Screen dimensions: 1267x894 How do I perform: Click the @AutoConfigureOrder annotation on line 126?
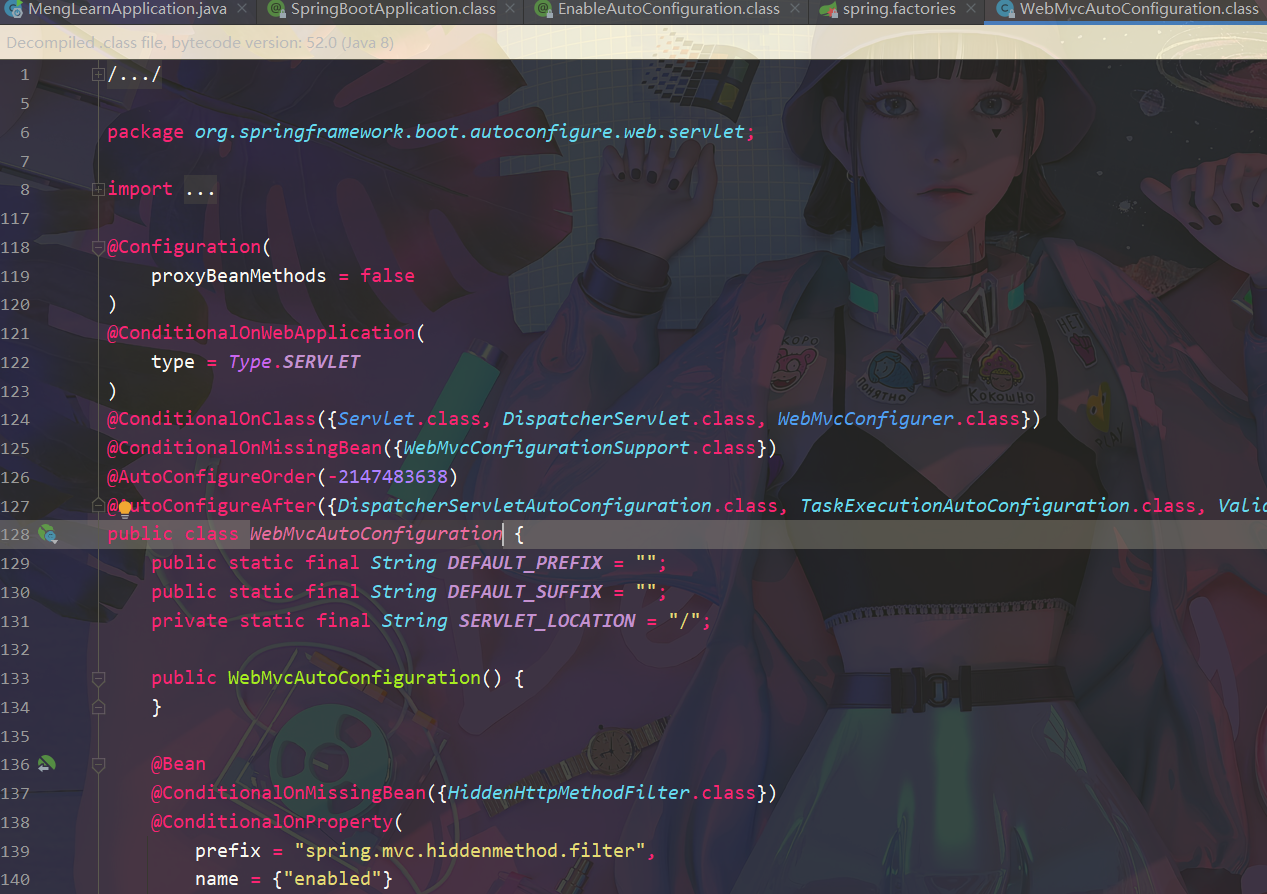[212, 477]
